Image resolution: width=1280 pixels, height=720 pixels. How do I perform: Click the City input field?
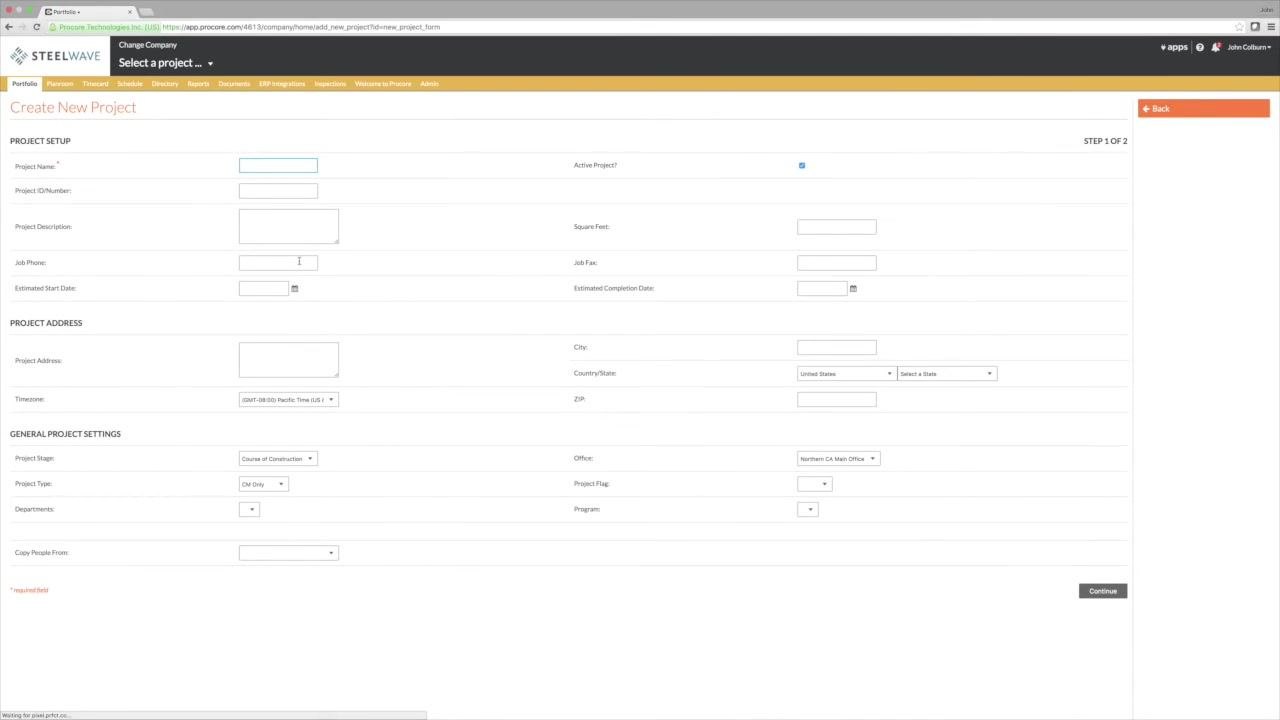tap(837, 347)
